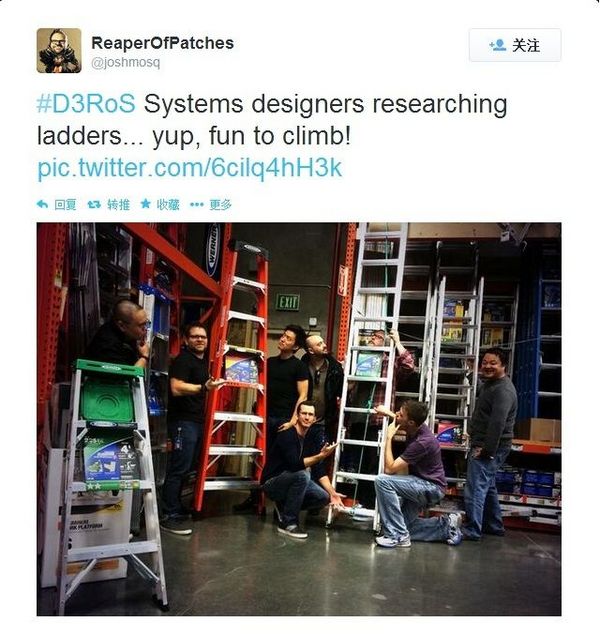The height and width of the screenshot is (637, 600).
Task: Click the three-dots more icon
Action: (x=197, y=204)
